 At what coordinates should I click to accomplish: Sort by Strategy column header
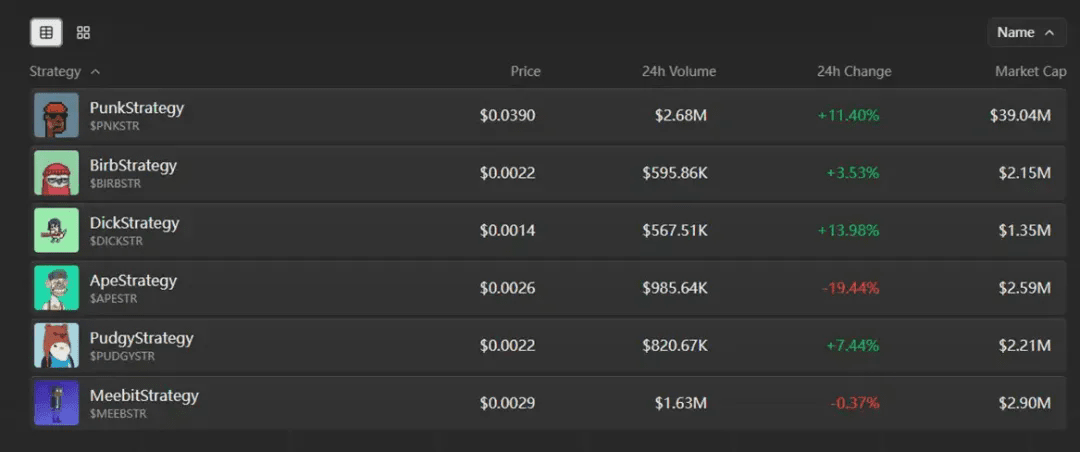tap(65, 72)
